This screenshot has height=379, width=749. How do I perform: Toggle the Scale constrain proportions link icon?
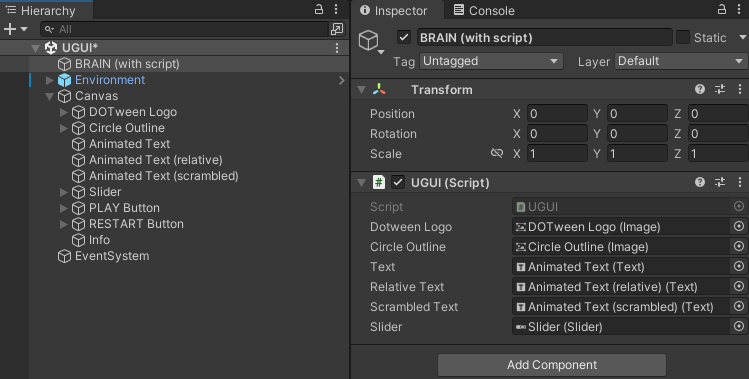point(497,153)
